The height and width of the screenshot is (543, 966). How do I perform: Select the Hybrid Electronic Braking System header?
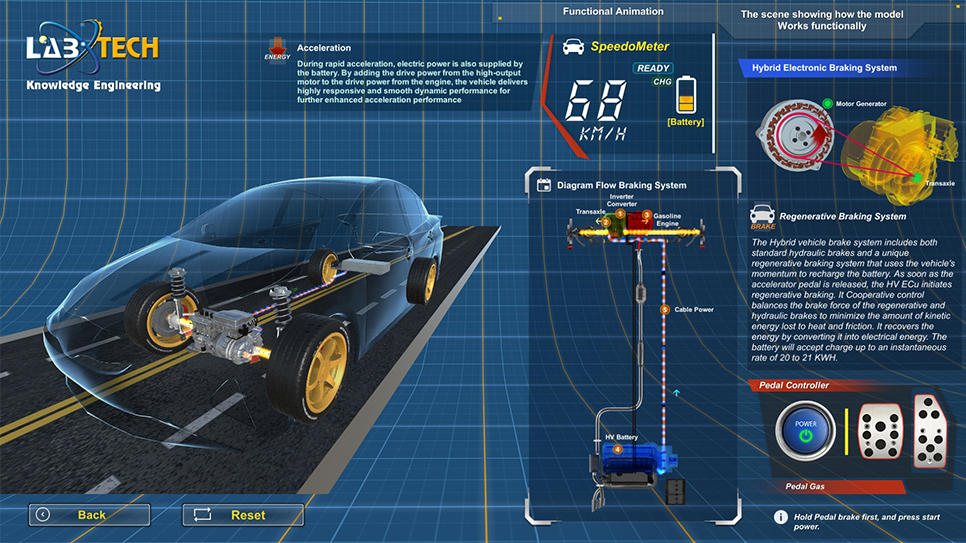[824, 68]
